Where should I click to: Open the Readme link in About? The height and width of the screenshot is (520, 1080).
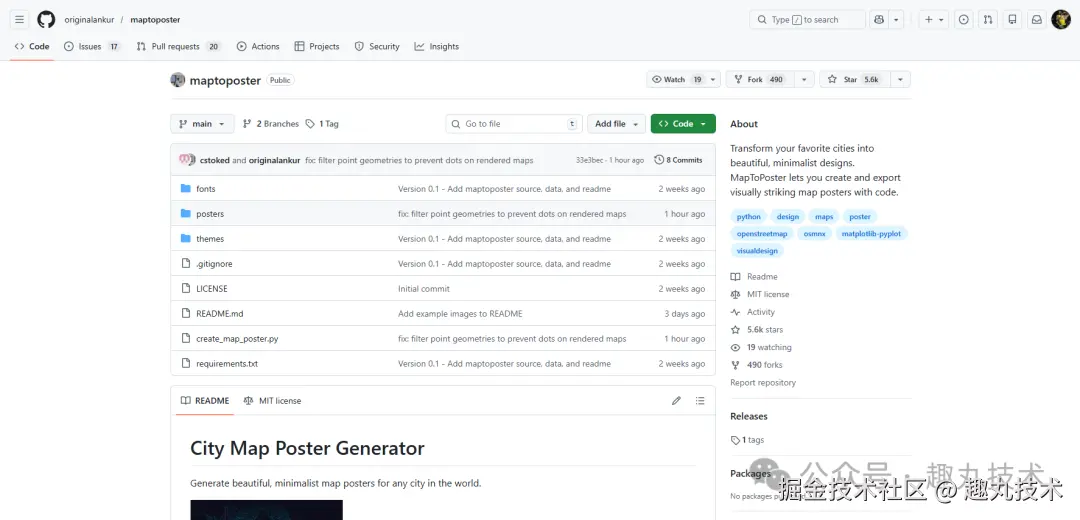754,277
